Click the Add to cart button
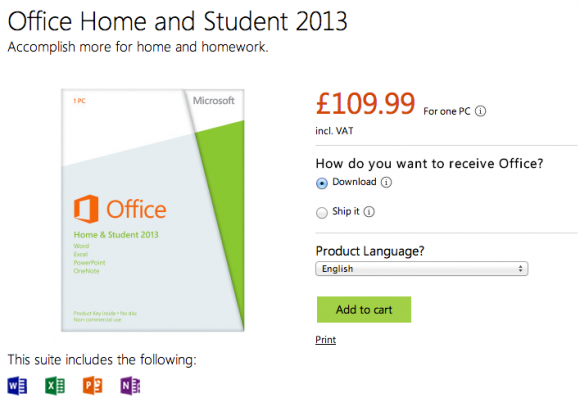 364,310
